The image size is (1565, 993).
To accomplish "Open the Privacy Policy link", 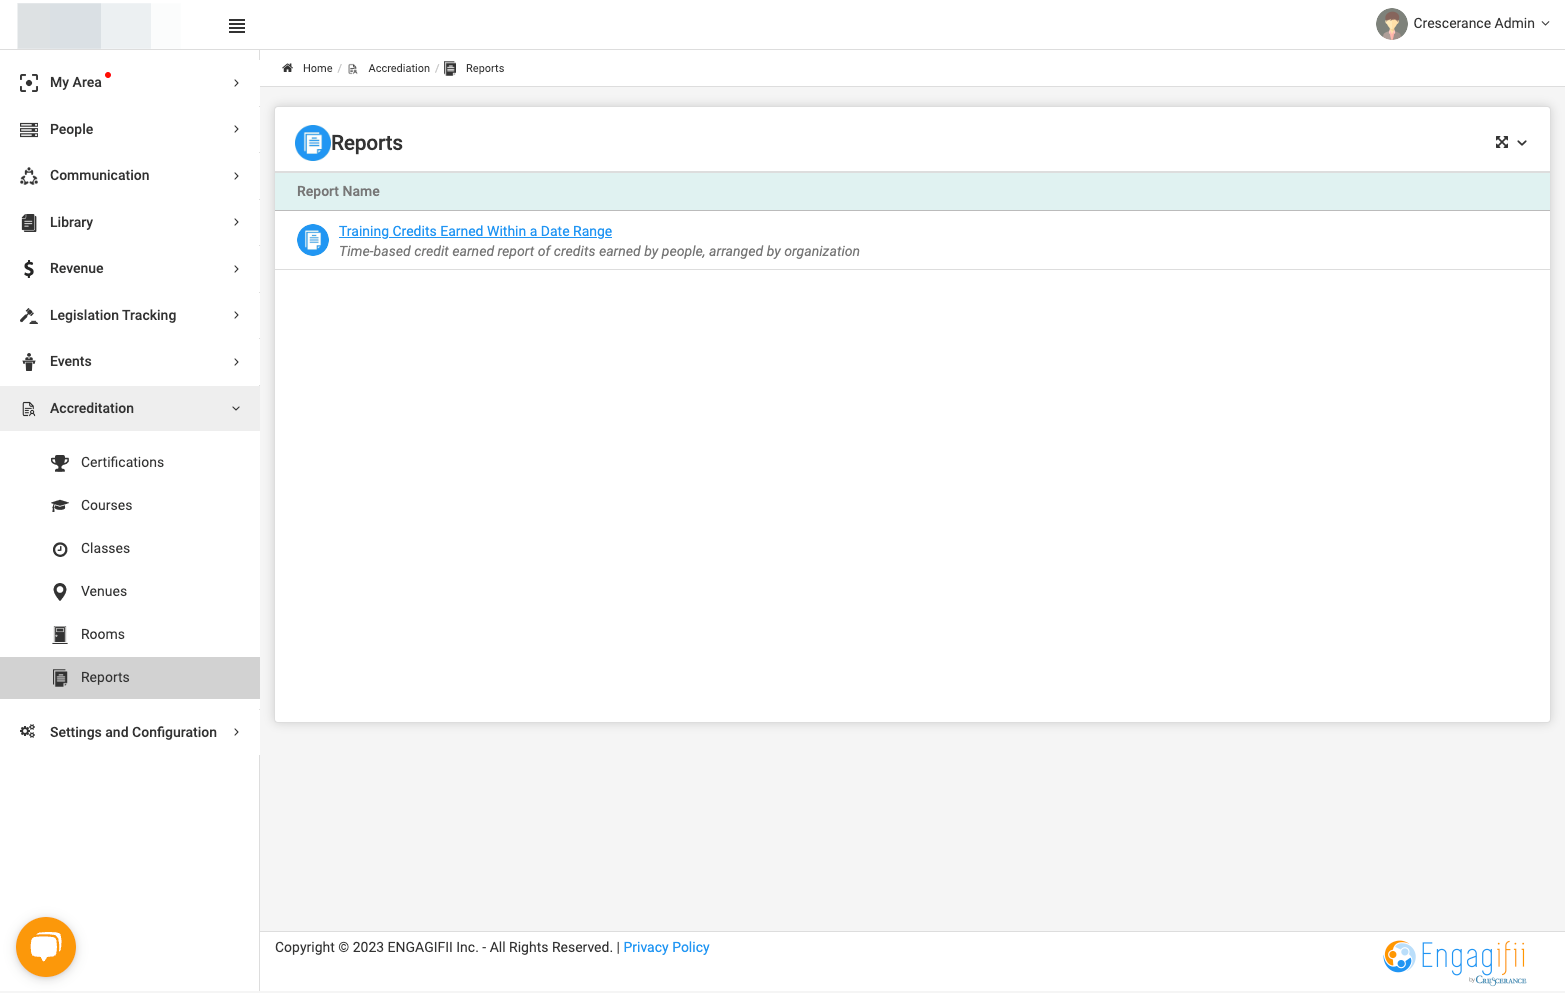I will coord(666,947).
